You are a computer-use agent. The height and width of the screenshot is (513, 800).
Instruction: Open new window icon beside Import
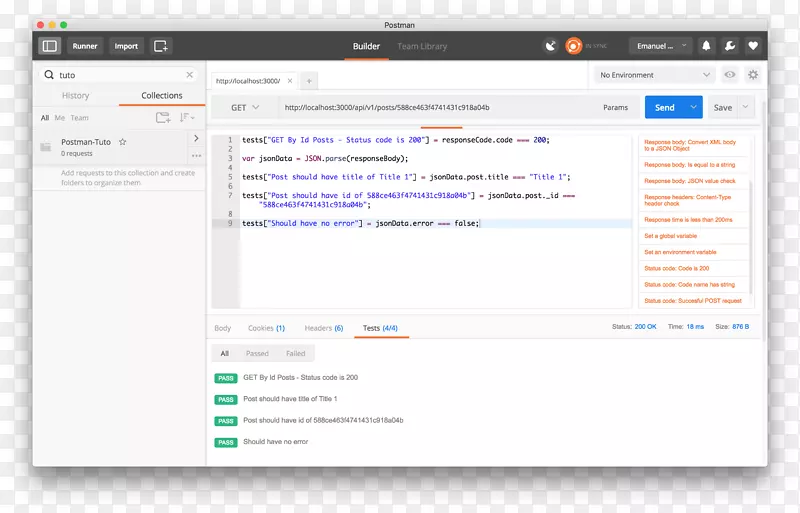click(x=161, y=46)
